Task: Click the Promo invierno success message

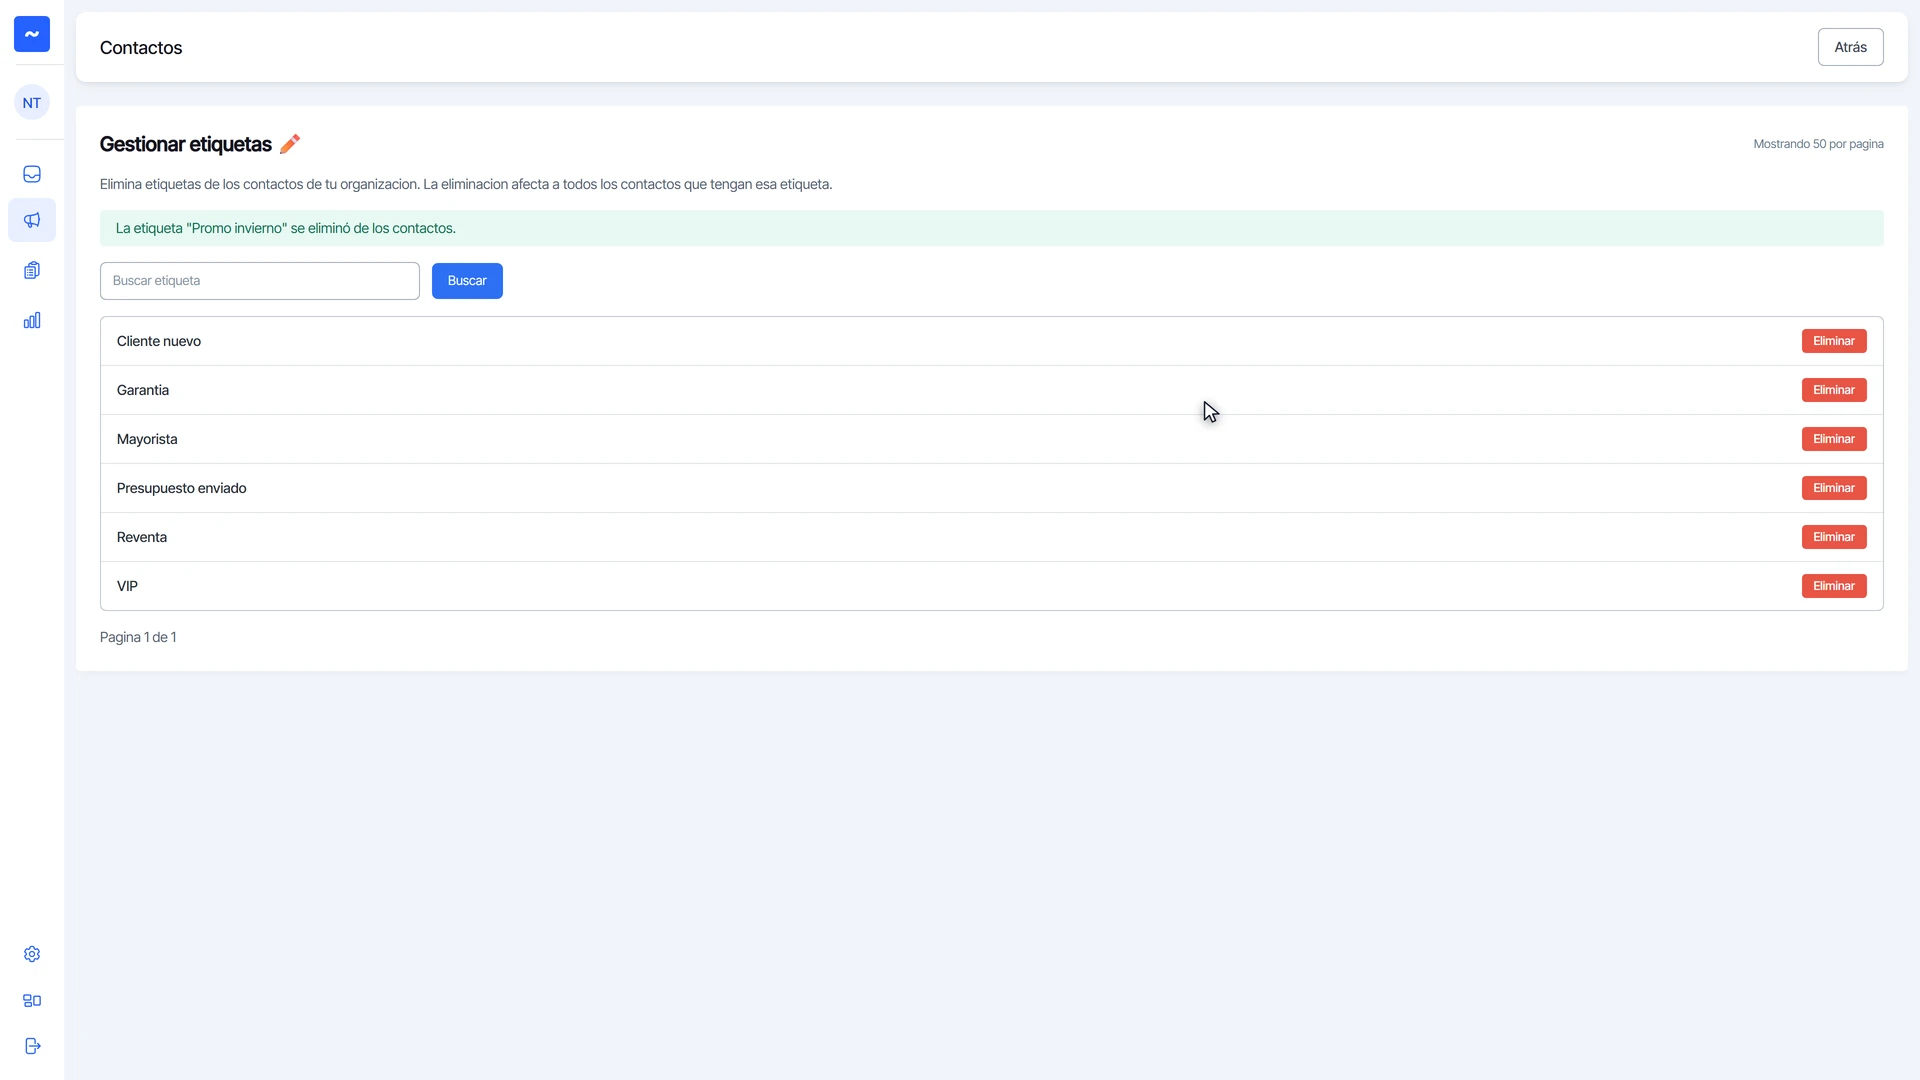Action: 992,228
